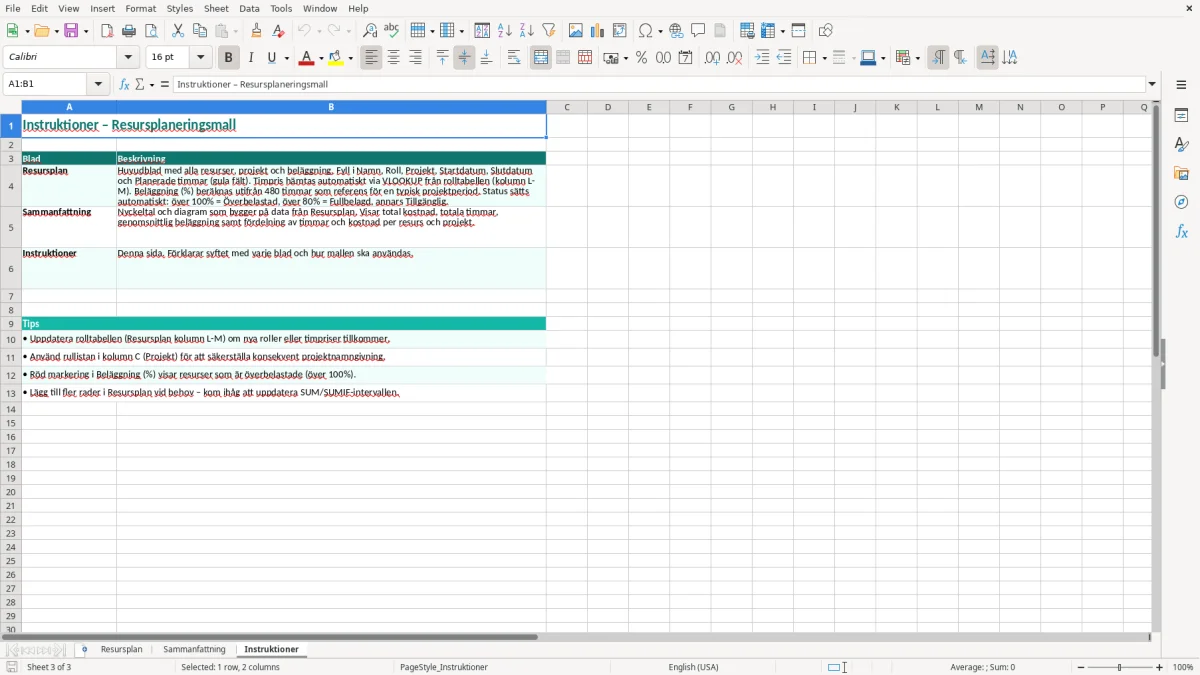Click English (USA) language status
The image size is (1200, 675).
click(693, 667)
